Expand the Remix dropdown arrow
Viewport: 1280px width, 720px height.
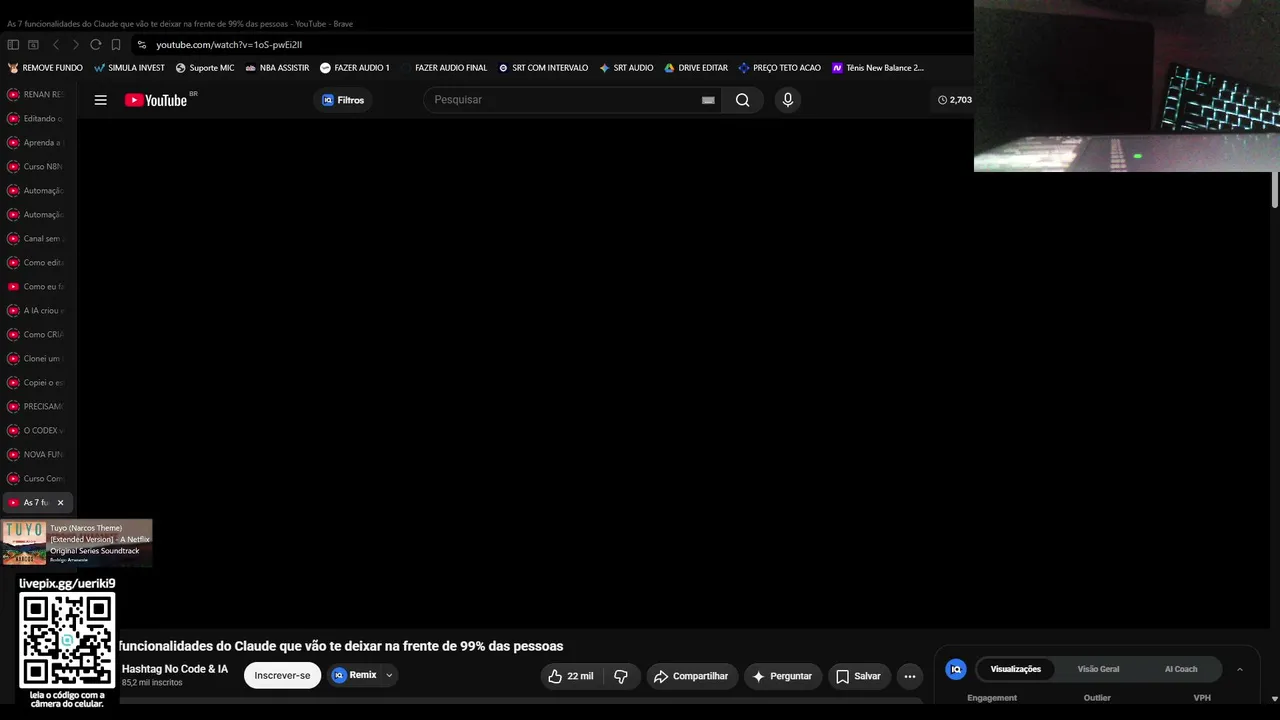(389, 675)
